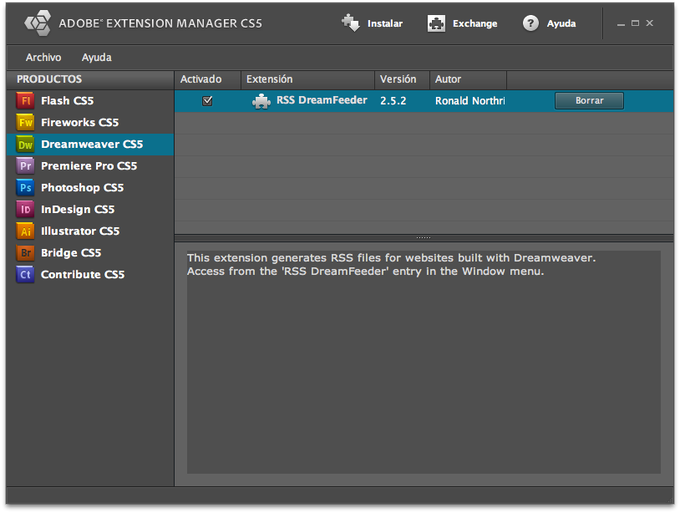Click the Bridge Br icon
This screenshot has width=680, height=513.
click(25, 253)
